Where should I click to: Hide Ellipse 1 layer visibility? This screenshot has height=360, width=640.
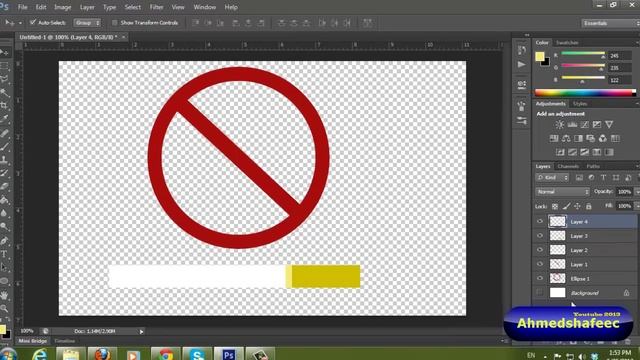(540, 278)
